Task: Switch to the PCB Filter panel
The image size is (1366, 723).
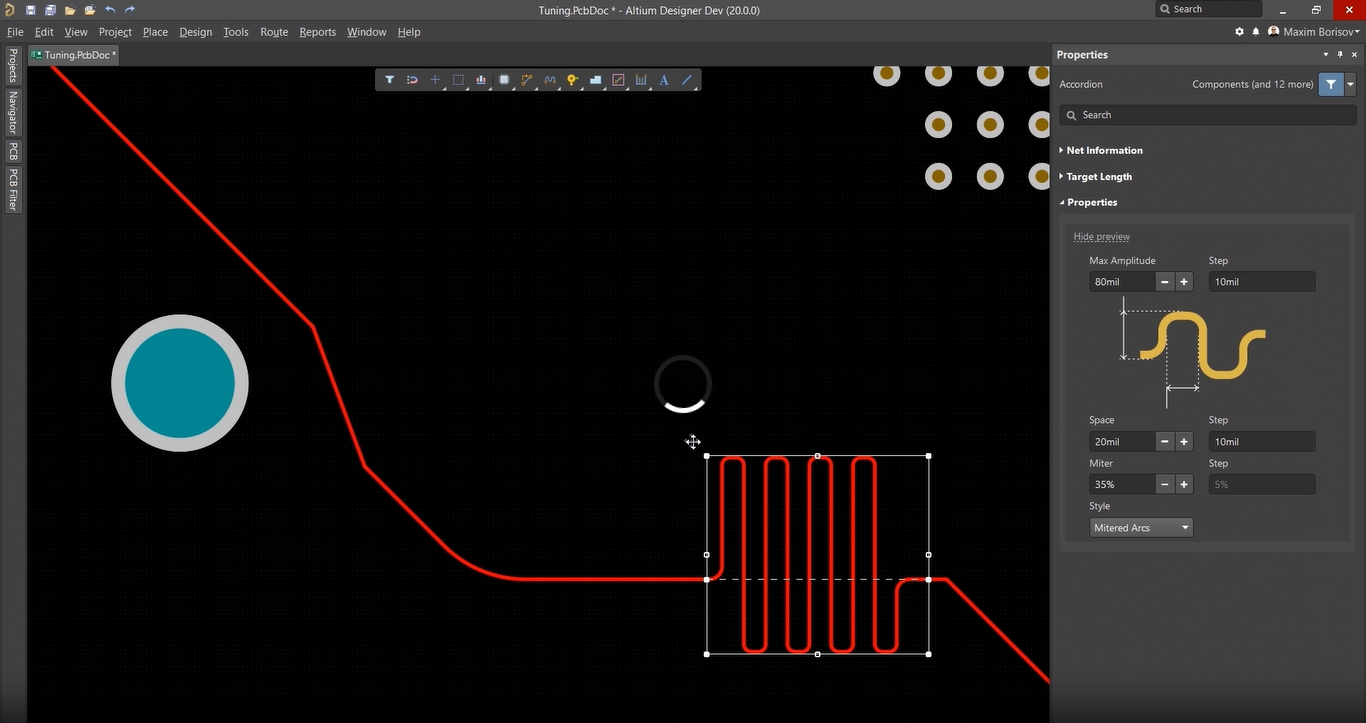Action: click(13, 184)
